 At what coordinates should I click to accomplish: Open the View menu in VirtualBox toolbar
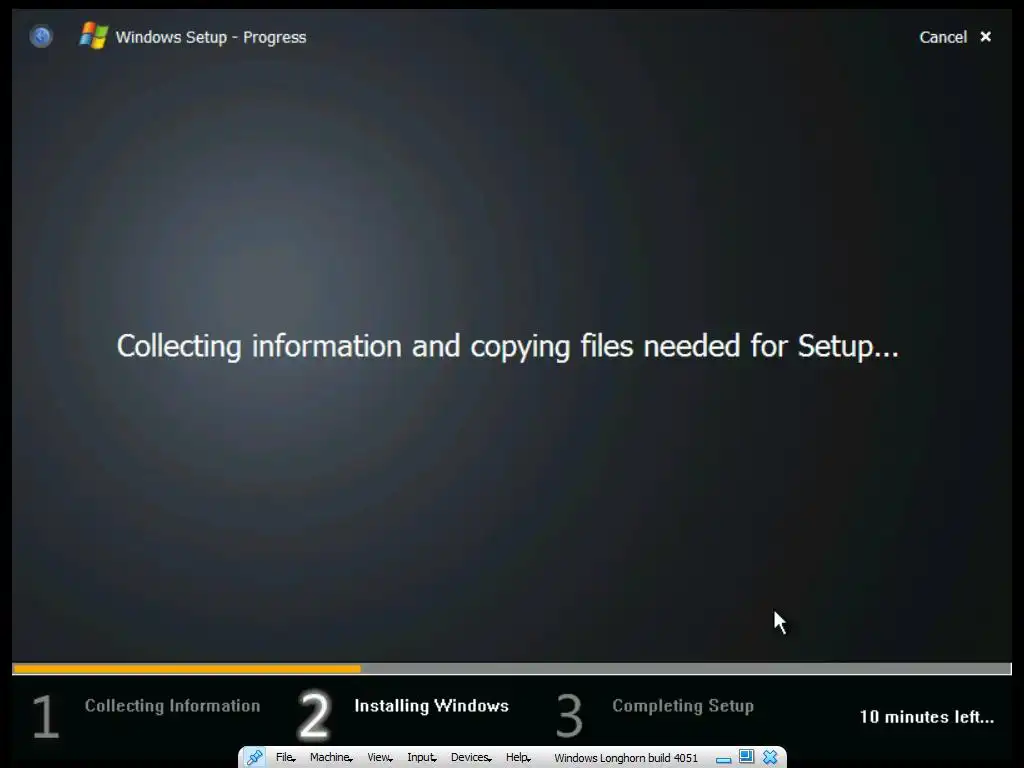(x=379, y=757)
